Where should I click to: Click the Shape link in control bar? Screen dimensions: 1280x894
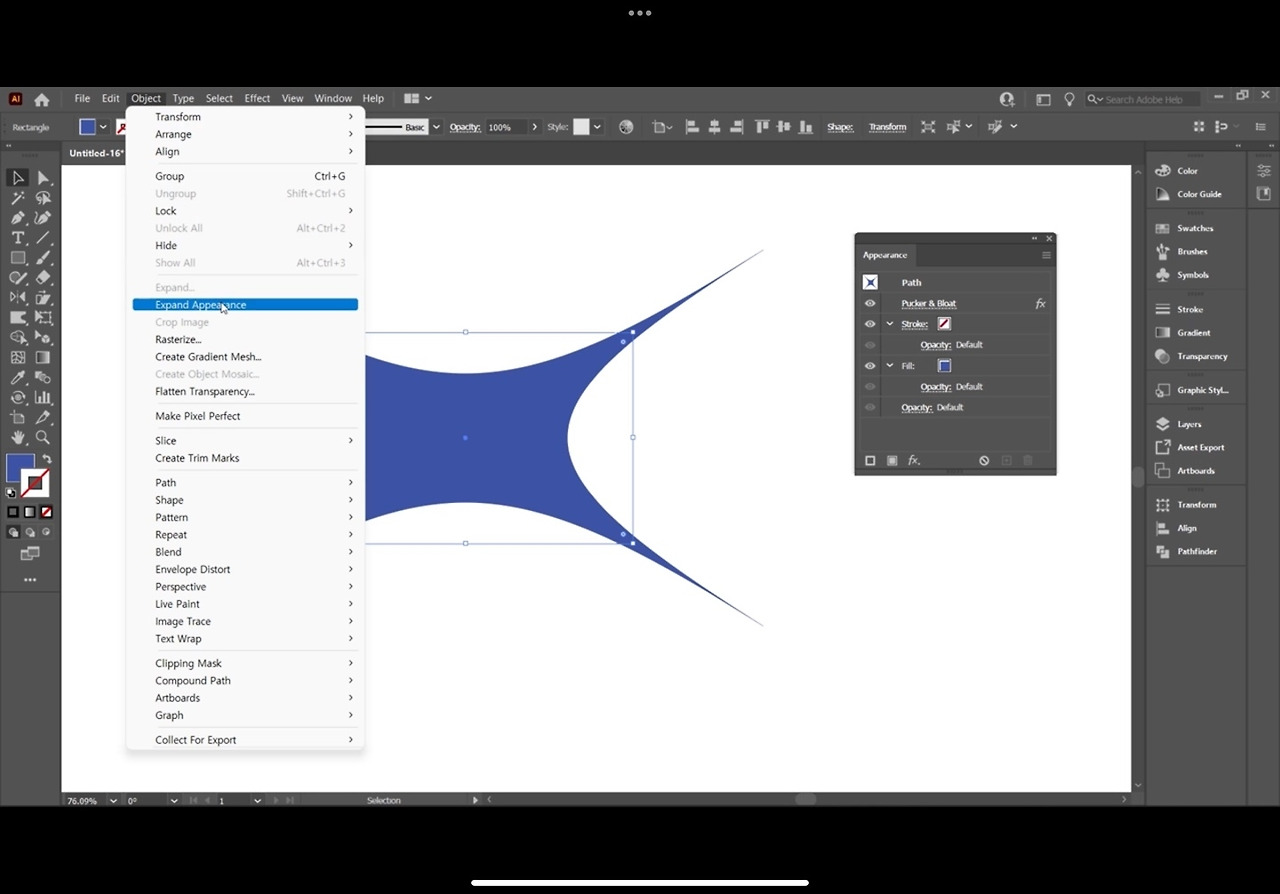coord(840,127)
